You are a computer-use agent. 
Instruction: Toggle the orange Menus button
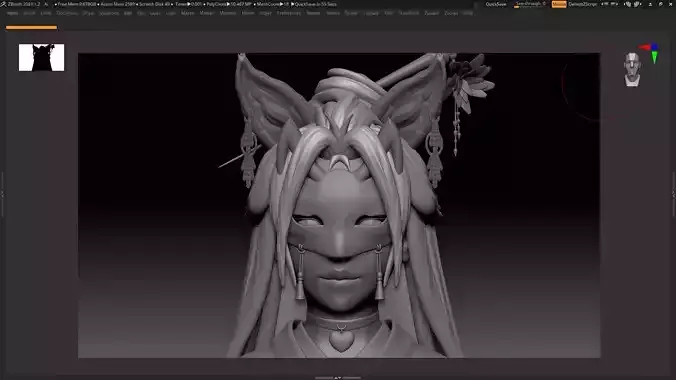(559, 4)
